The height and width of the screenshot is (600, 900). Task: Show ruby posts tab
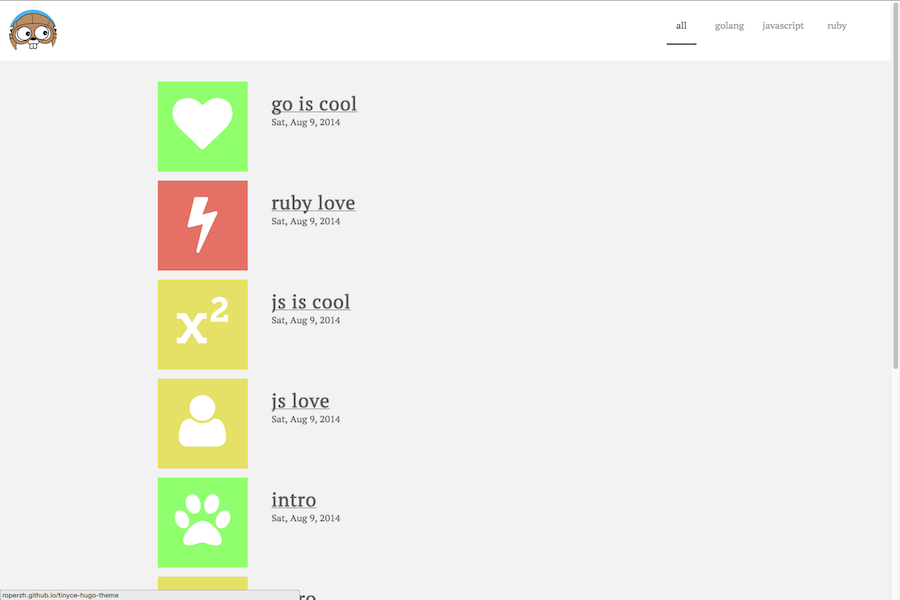(837, 26)
